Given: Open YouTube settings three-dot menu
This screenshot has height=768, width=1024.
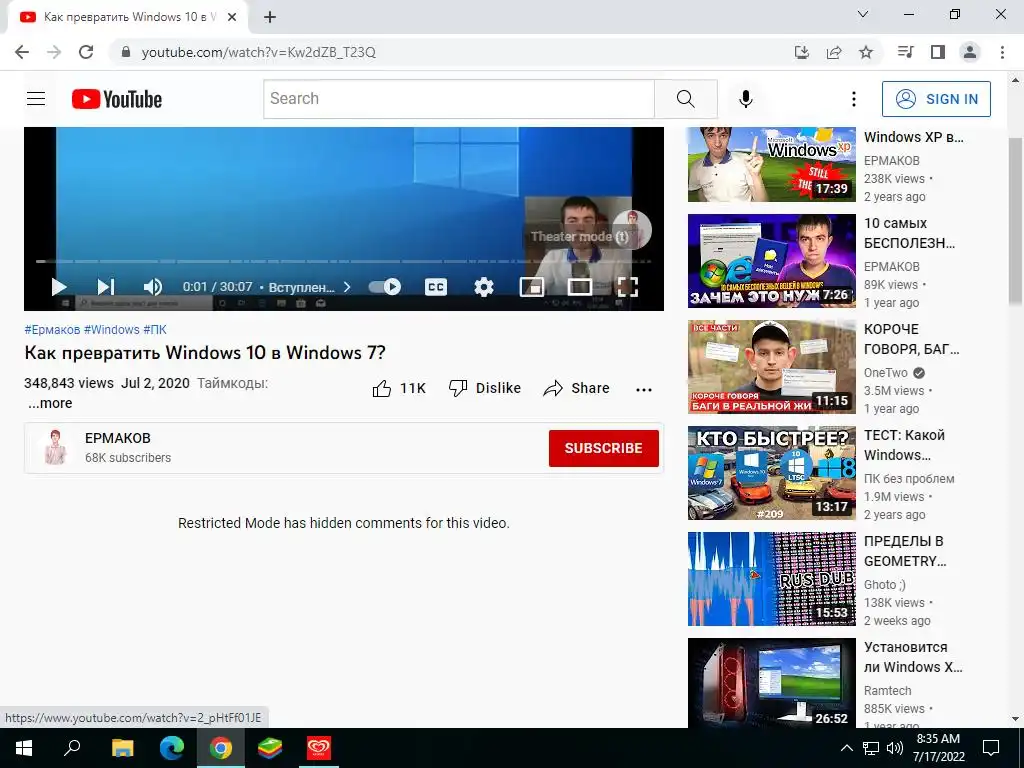Looking at the screenshot, I should point(854,99).
